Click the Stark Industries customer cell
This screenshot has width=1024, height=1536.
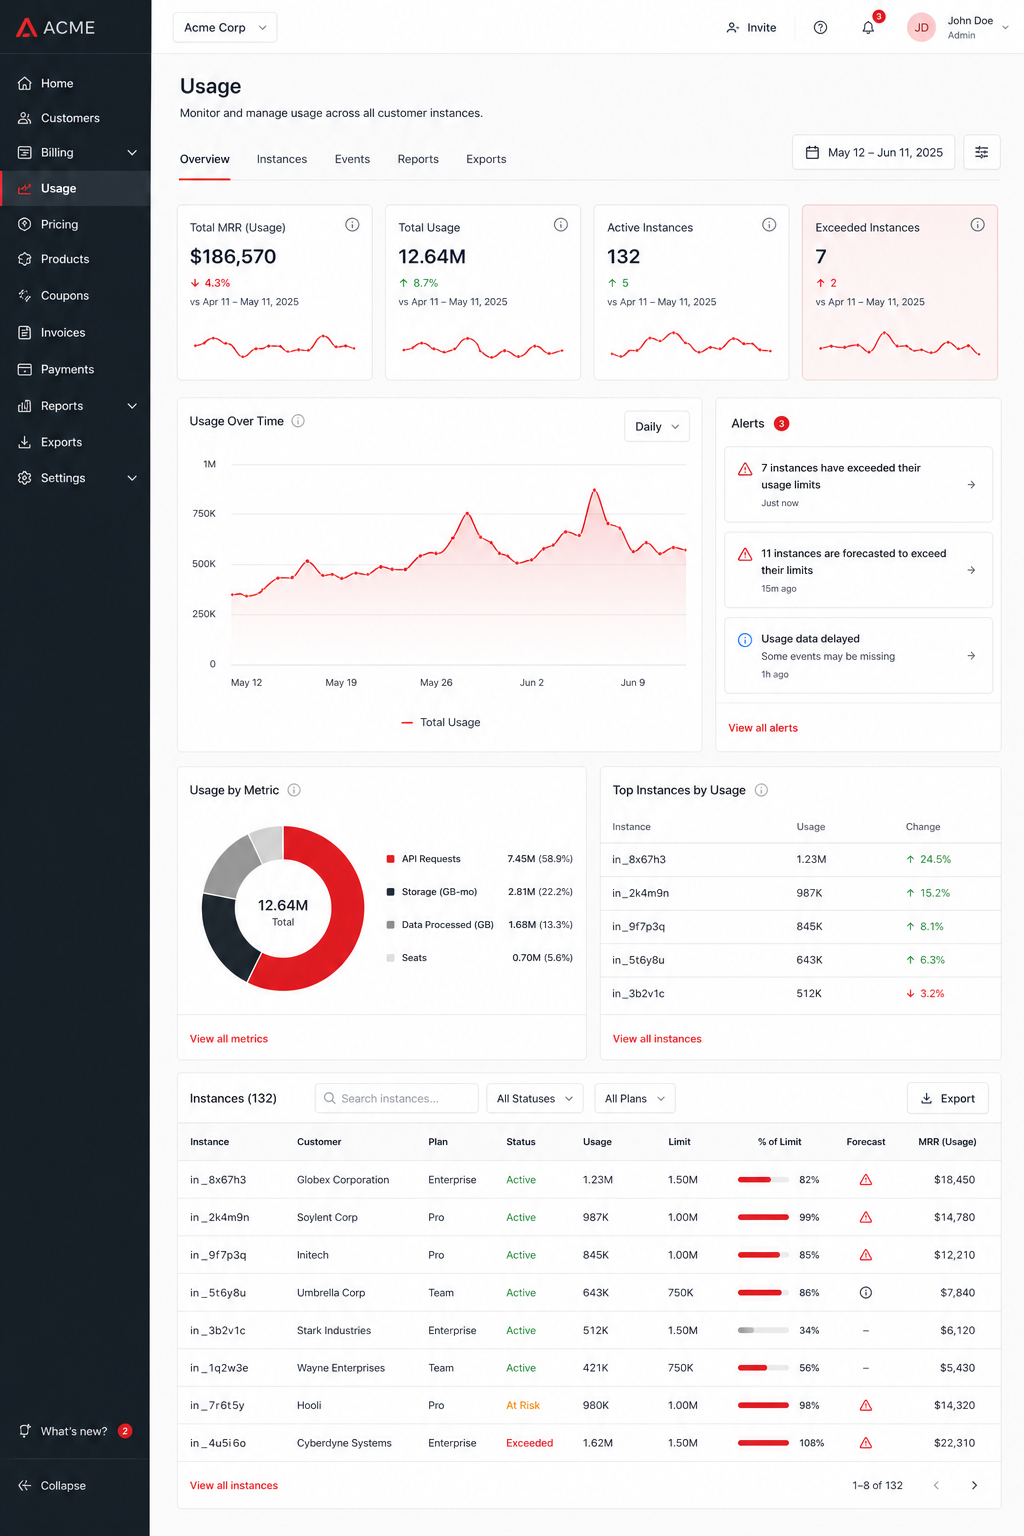tap(334, 1331)
